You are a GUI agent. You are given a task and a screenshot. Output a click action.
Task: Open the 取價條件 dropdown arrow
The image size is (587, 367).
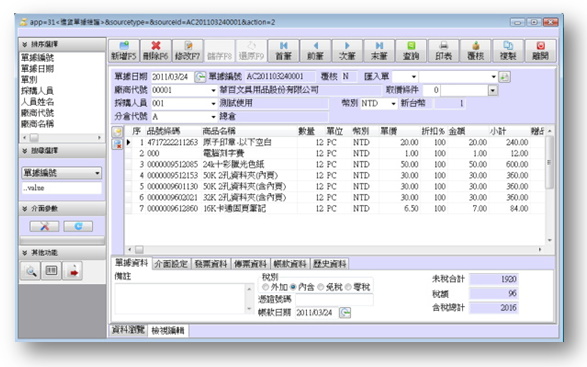click(493, 90)
